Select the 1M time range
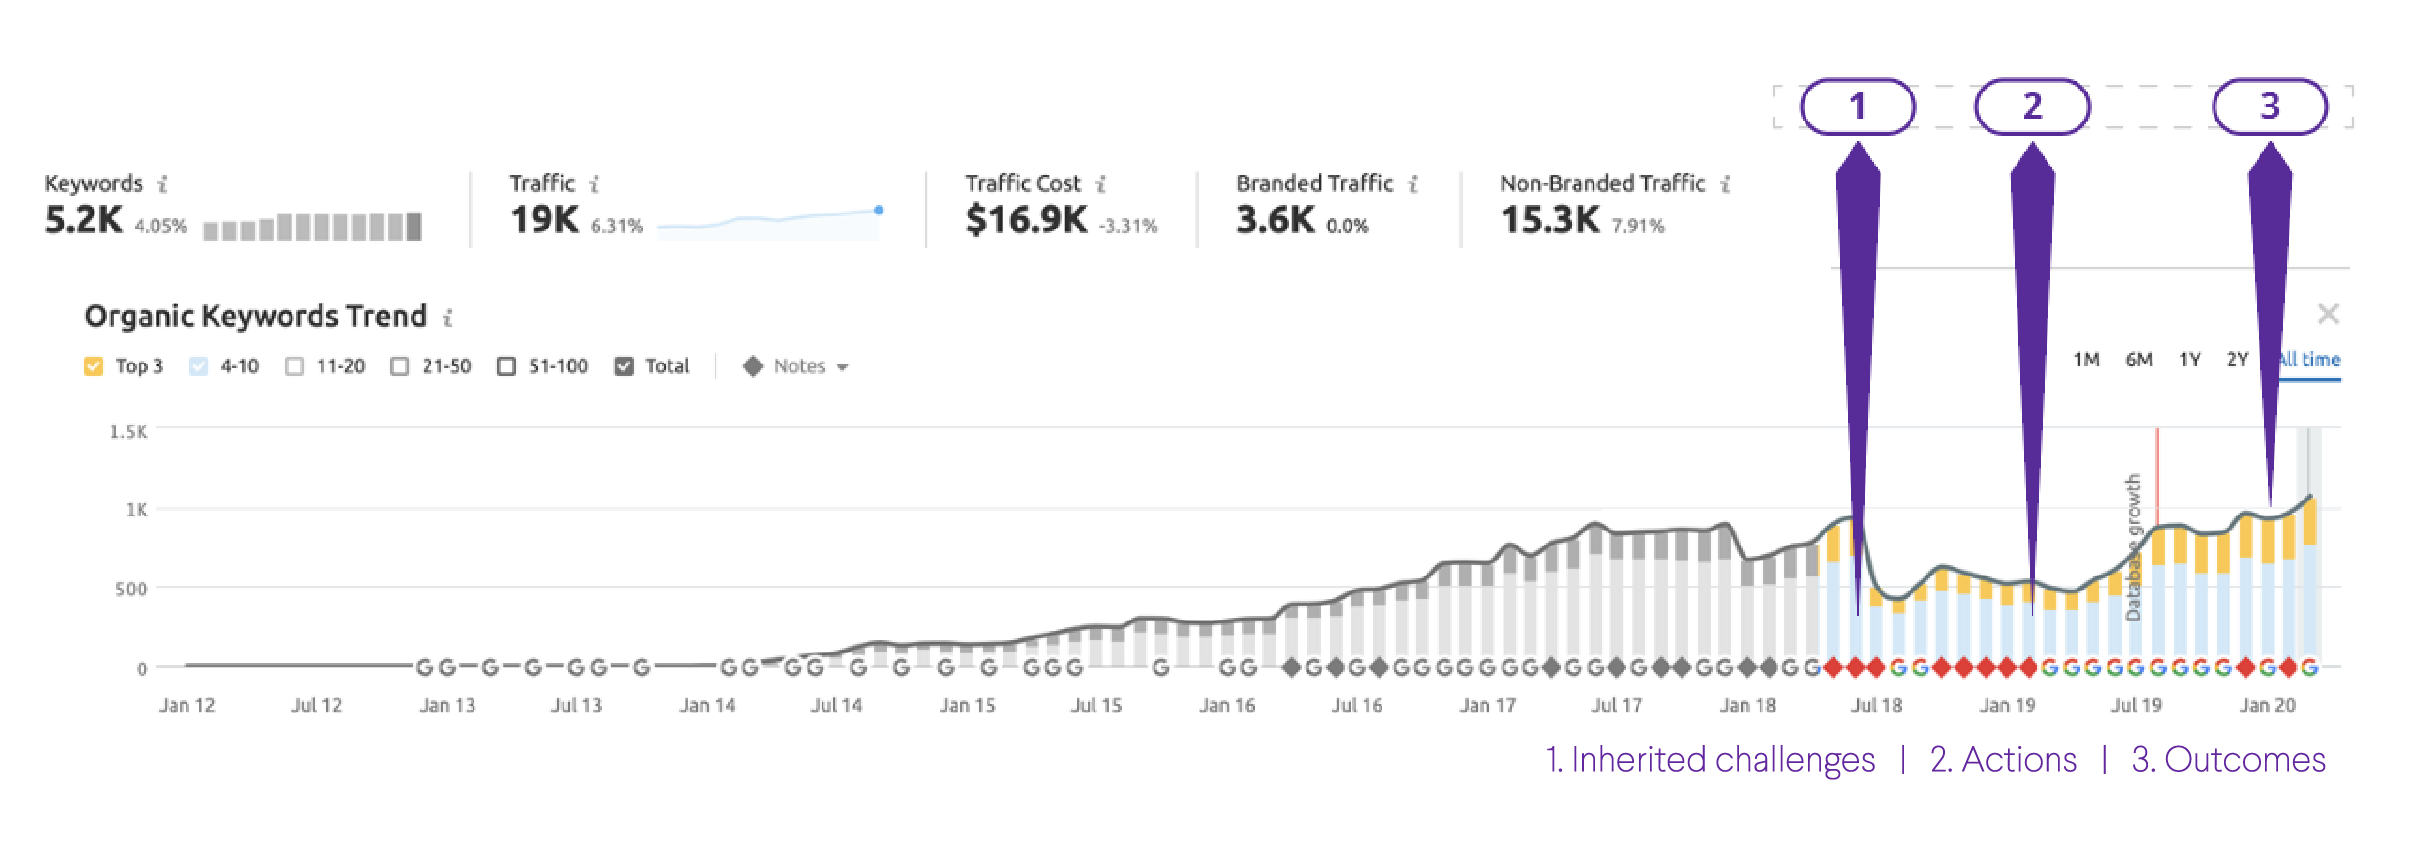 2086,360
